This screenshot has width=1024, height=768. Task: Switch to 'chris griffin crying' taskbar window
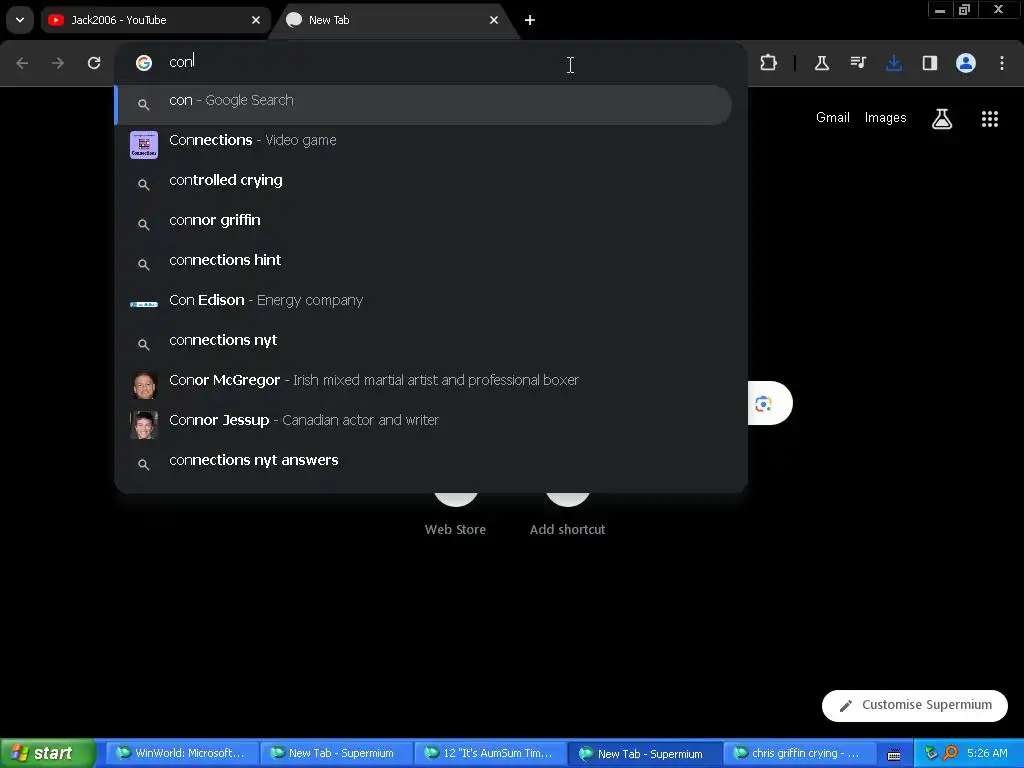point(798,754)
